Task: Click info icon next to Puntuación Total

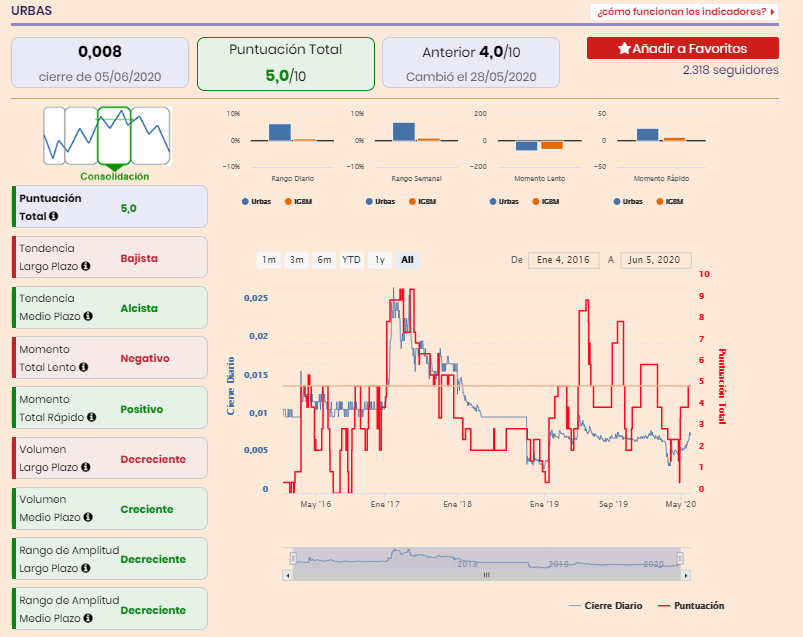Action: [53, 217]
